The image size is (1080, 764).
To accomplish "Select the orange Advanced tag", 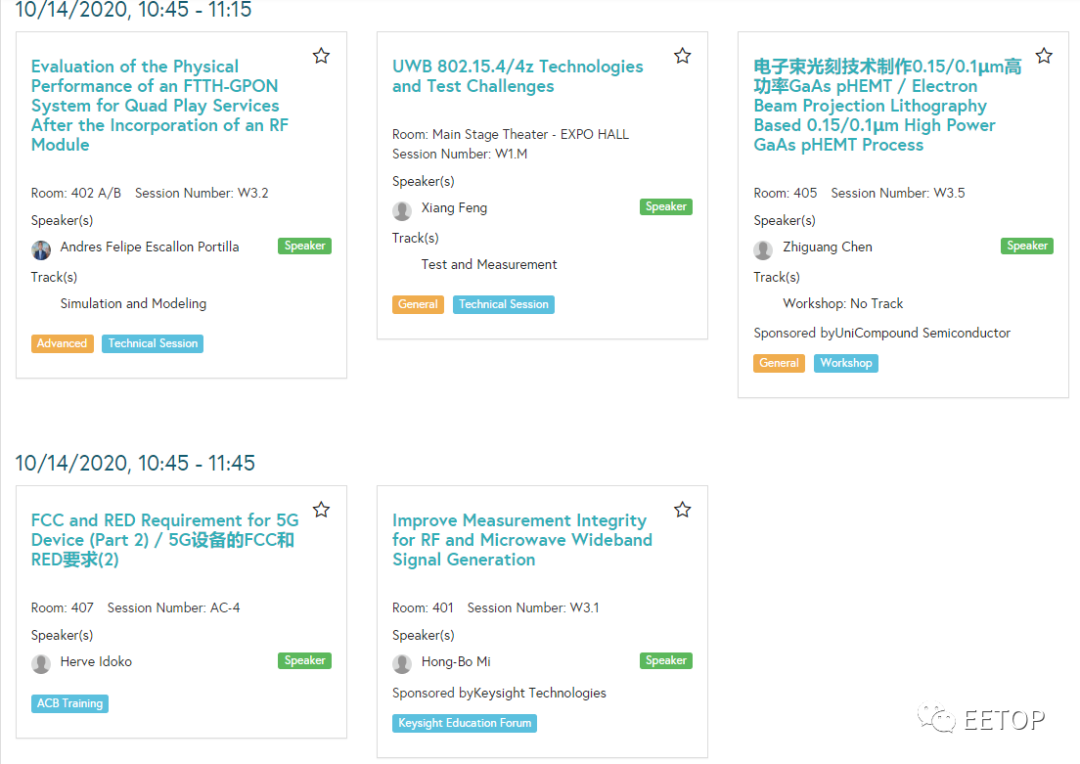I will click(62, 343).
